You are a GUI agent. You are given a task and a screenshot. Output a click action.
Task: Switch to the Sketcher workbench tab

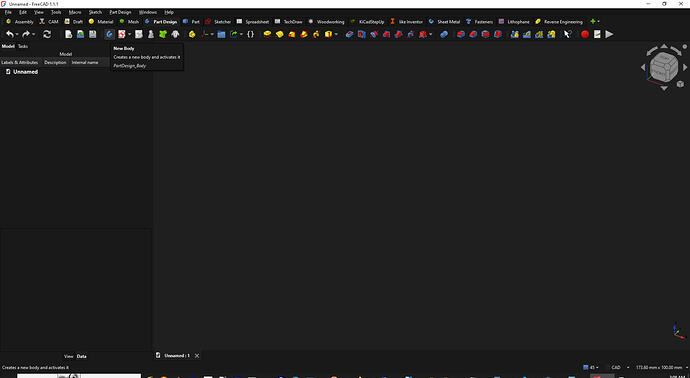[x=218, y=22]
